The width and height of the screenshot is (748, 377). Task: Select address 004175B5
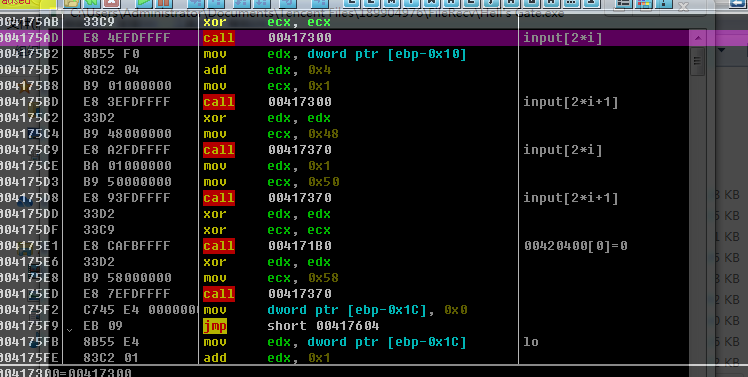pos(29,70)
